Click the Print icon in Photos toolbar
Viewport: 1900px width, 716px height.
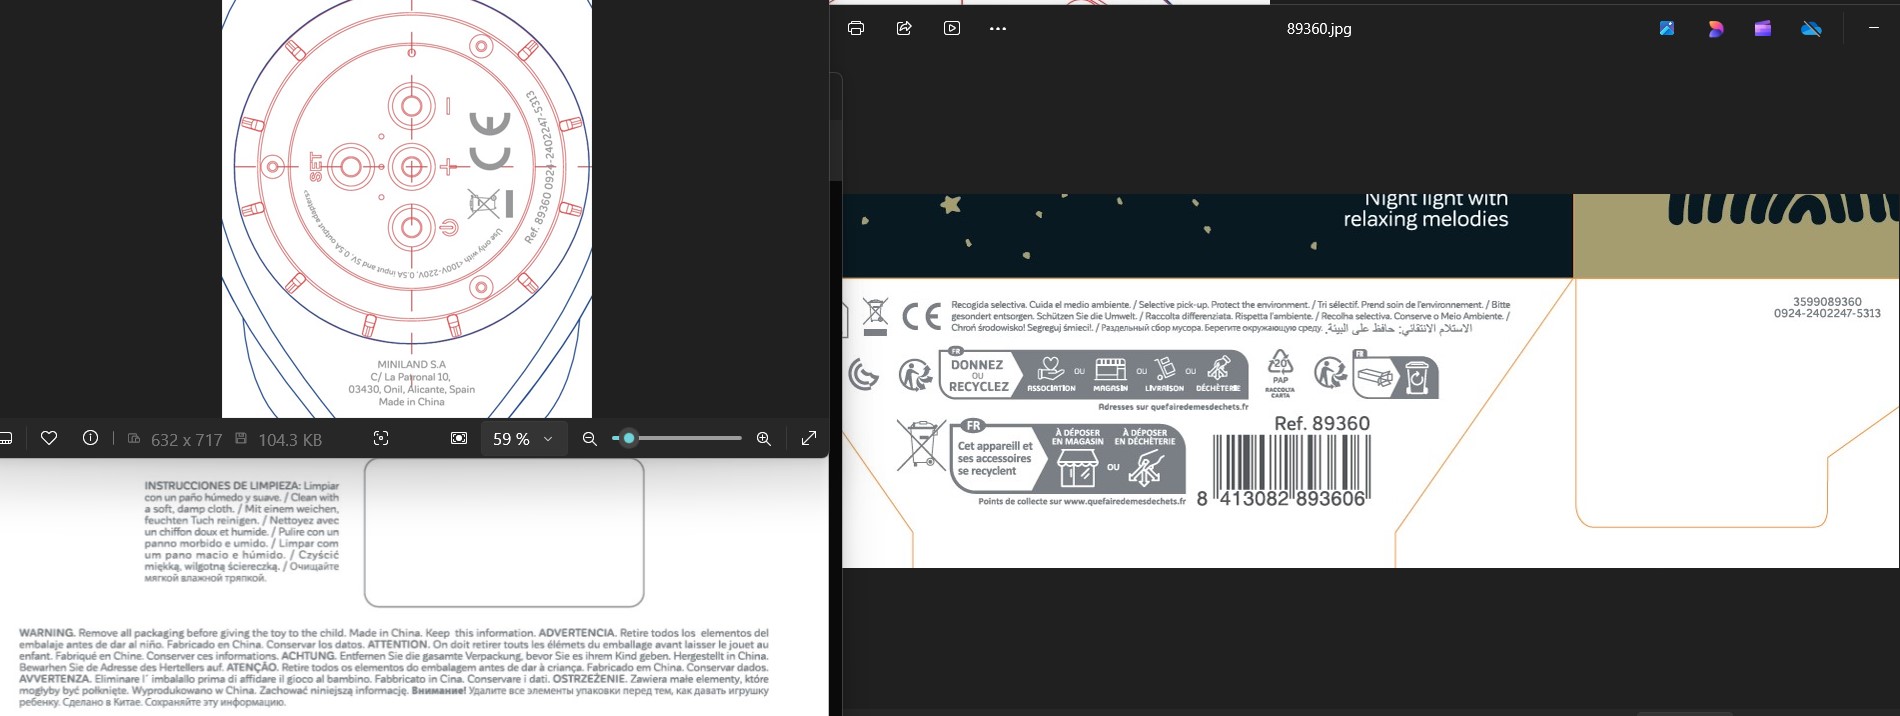pyautogui.click(x=856, y=28)
